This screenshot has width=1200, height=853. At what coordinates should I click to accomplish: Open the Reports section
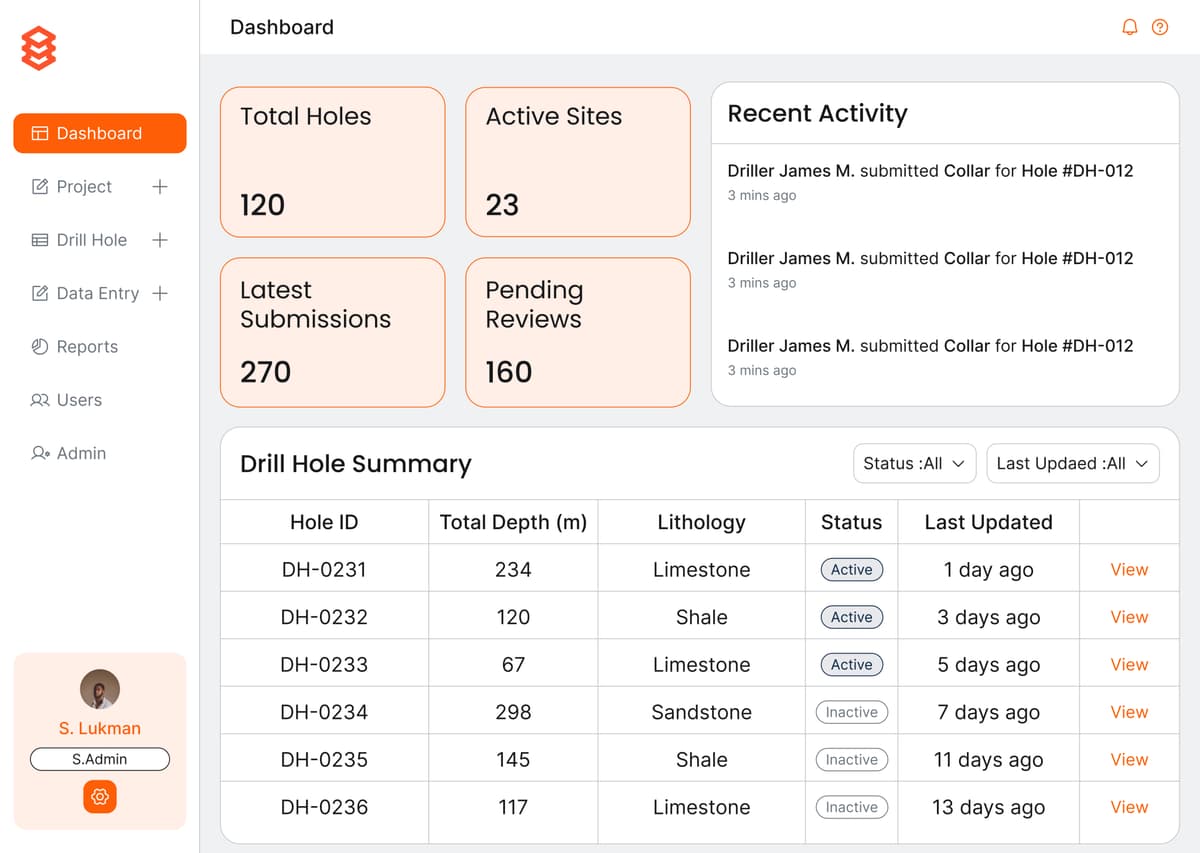85,346
